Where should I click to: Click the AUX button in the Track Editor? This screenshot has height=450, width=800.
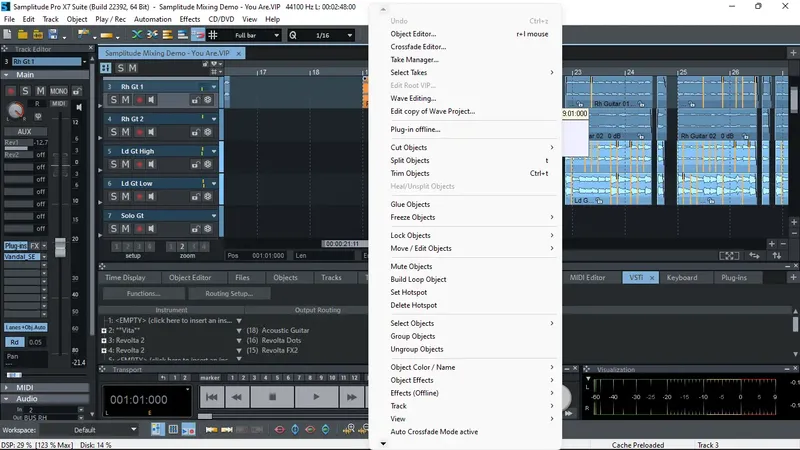24,131
